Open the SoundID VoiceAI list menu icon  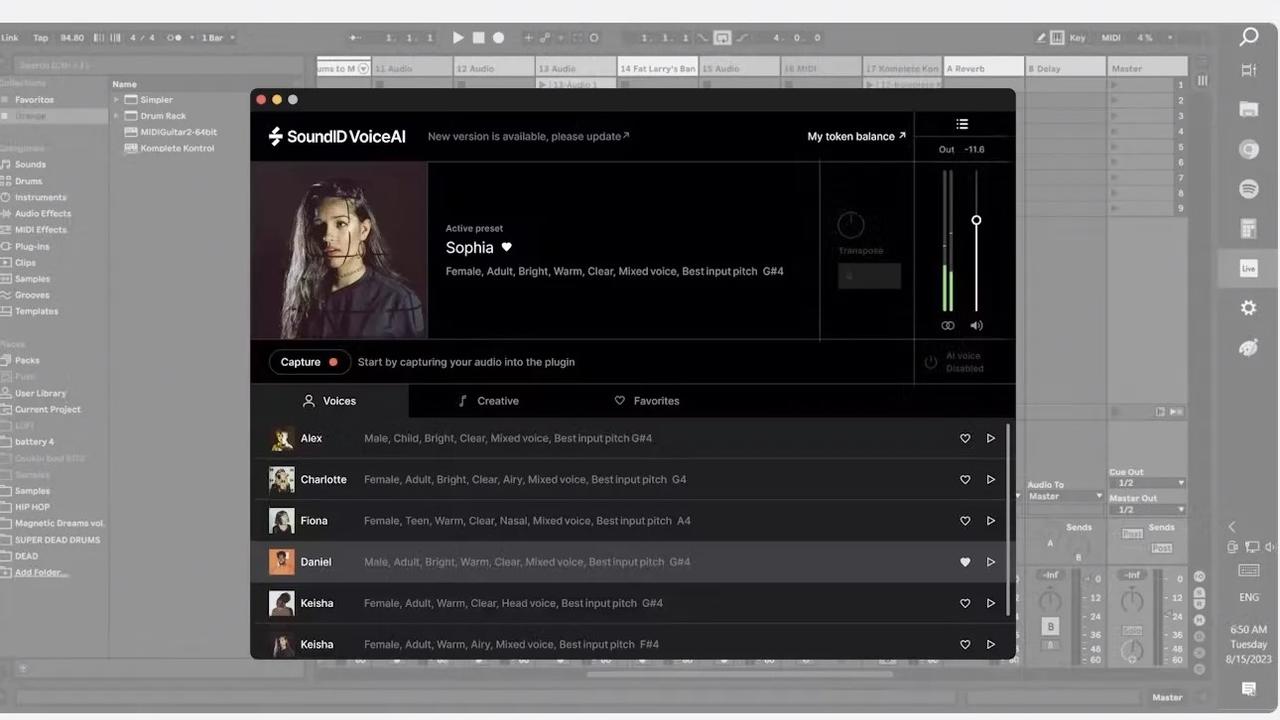[962, 124]
